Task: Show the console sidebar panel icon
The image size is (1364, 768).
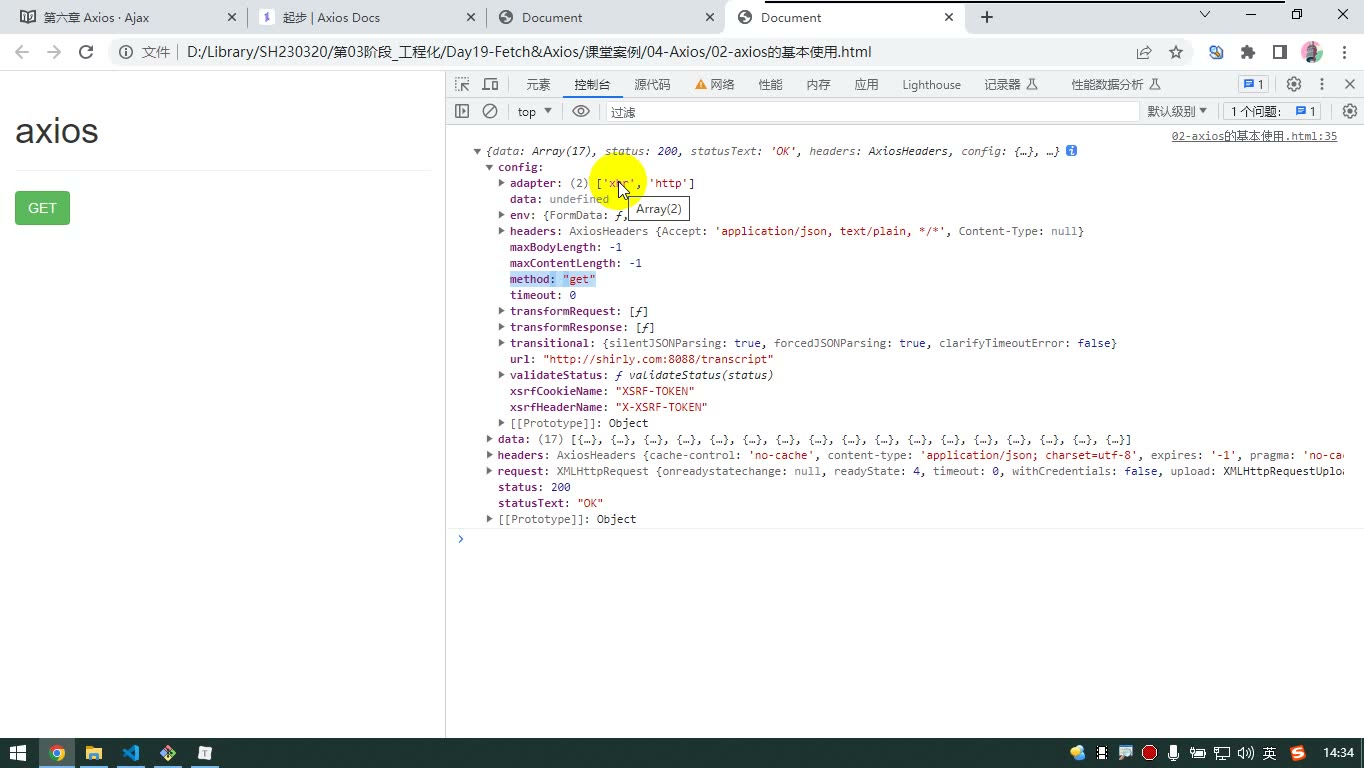Action: pyautogui.click(x=462, y=111)
